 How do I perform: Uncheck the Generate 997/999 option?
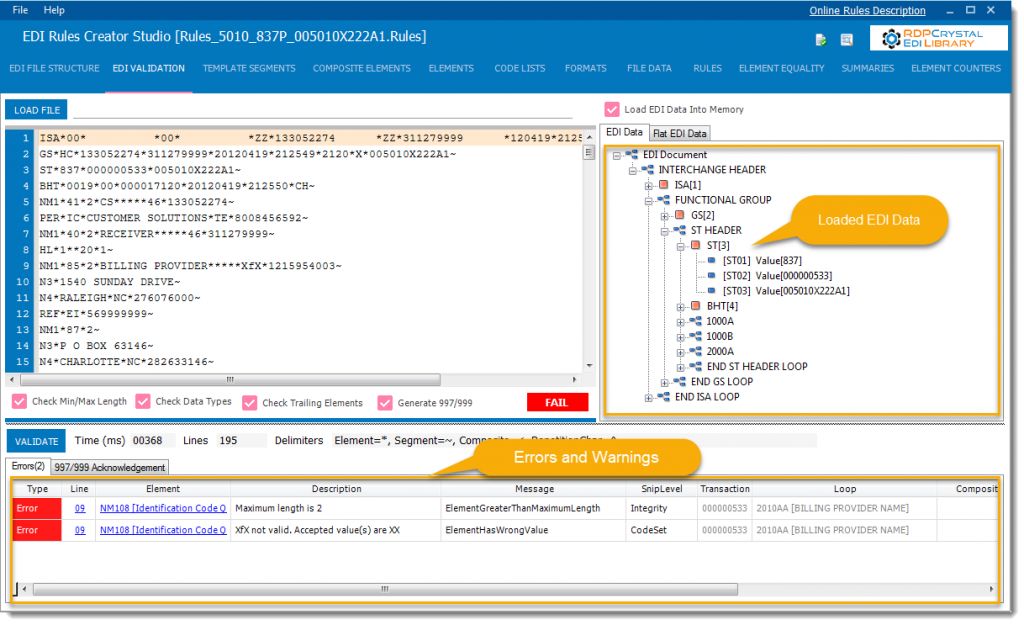pos(384,401)
